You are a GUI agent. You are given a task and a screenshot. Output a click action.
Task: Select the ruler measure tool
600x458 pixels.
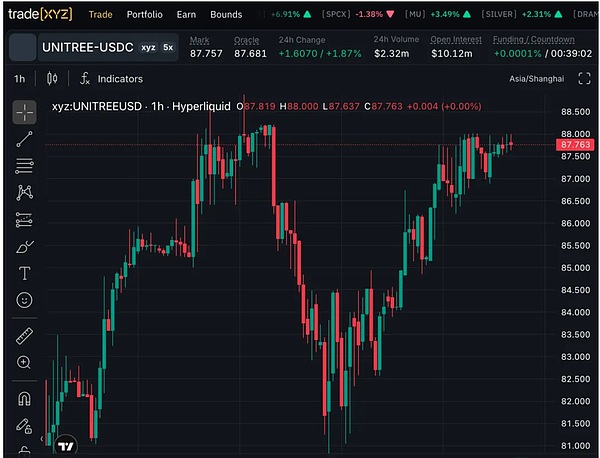(x=24, y=336)
